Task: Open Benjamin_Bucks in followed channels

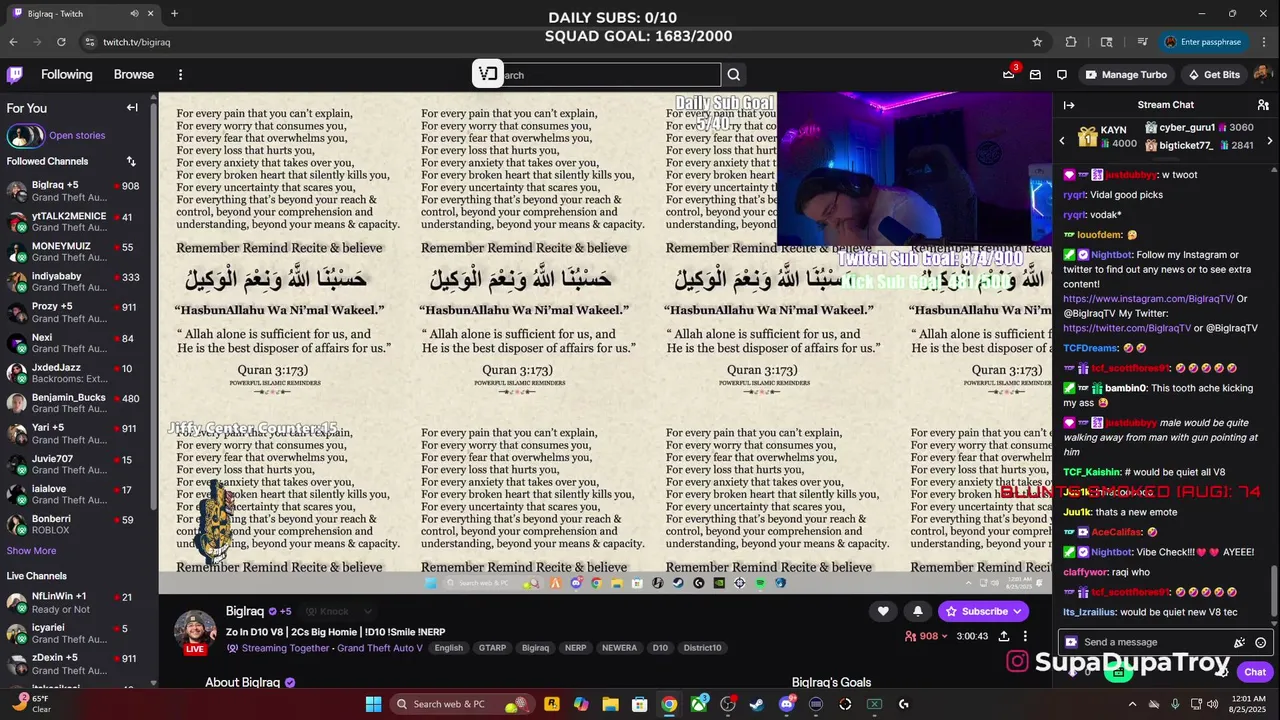Action: coord(77,404)
